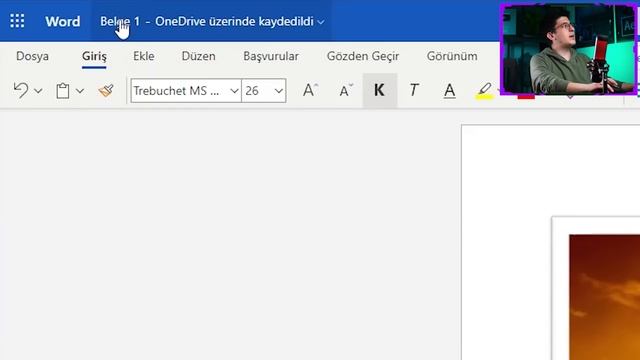640x360 pixels.
Task: Increase font size with larger A
Action: (310, 90)
